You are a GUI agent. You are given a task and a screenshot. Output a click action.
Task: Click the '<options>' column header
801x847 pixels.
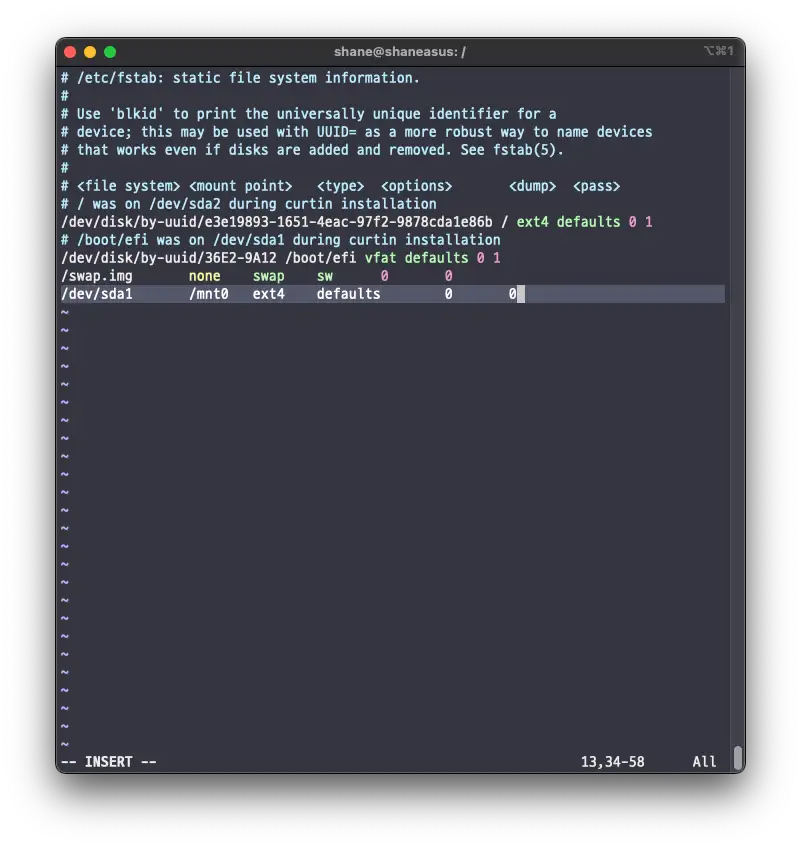coord(416,186)
